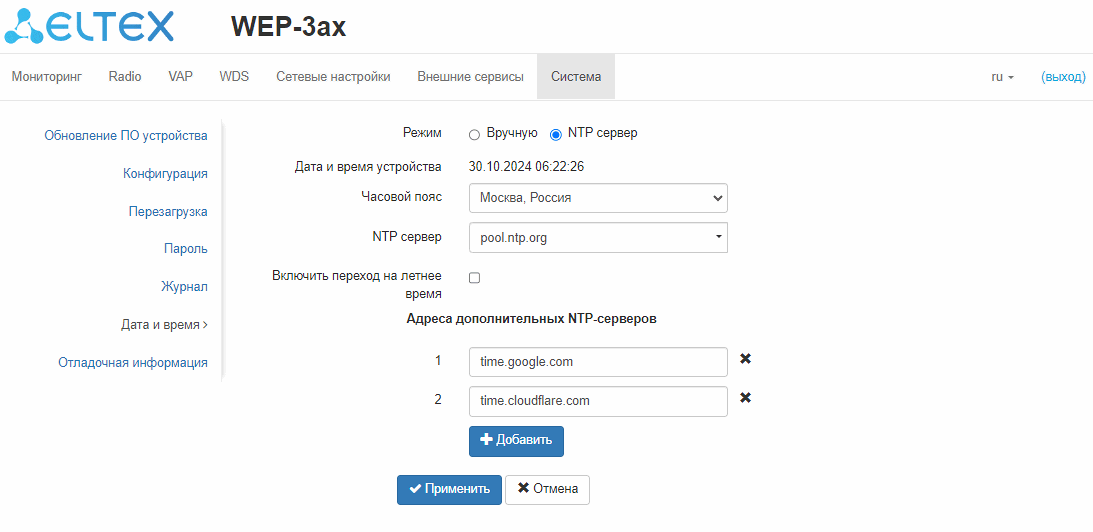
Task: Open the Часовой пояс timezone dropdown
Action: [x=597, y=198]
